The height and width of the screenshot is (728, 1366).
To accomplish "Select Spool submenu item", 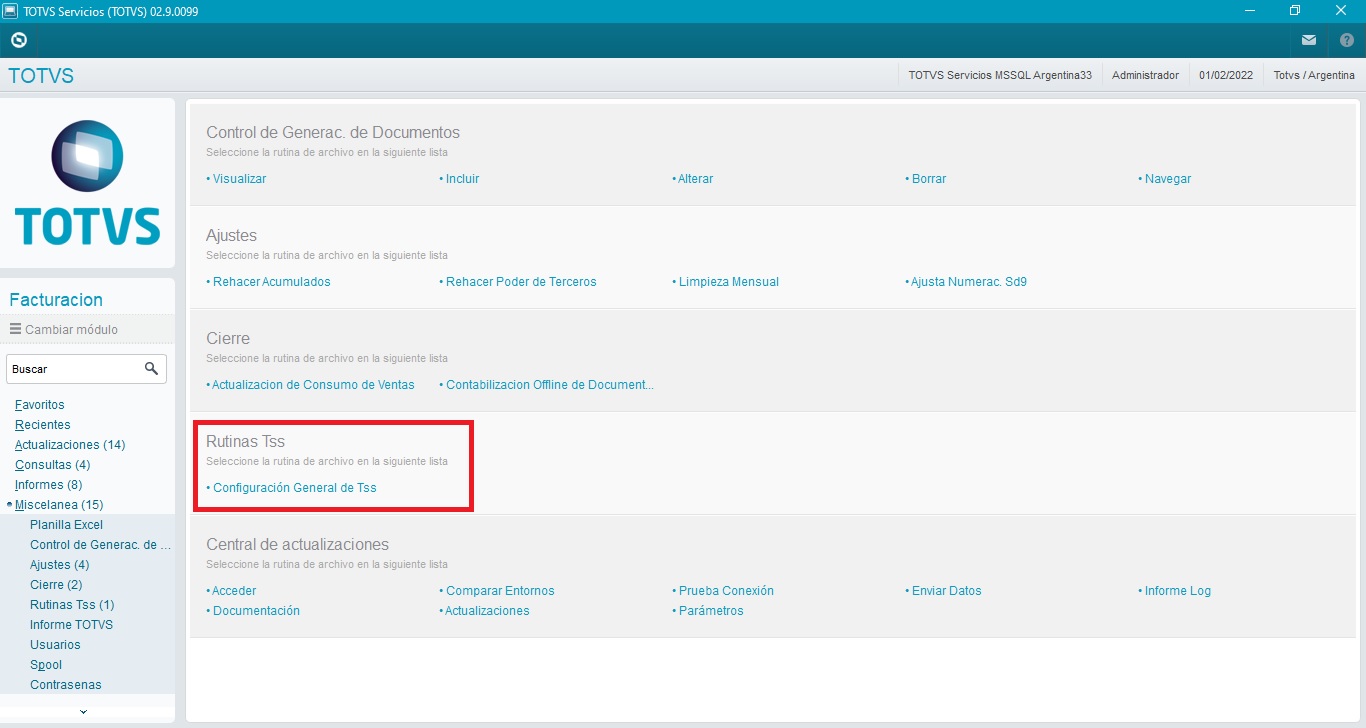I will click(x=46, y=665).
